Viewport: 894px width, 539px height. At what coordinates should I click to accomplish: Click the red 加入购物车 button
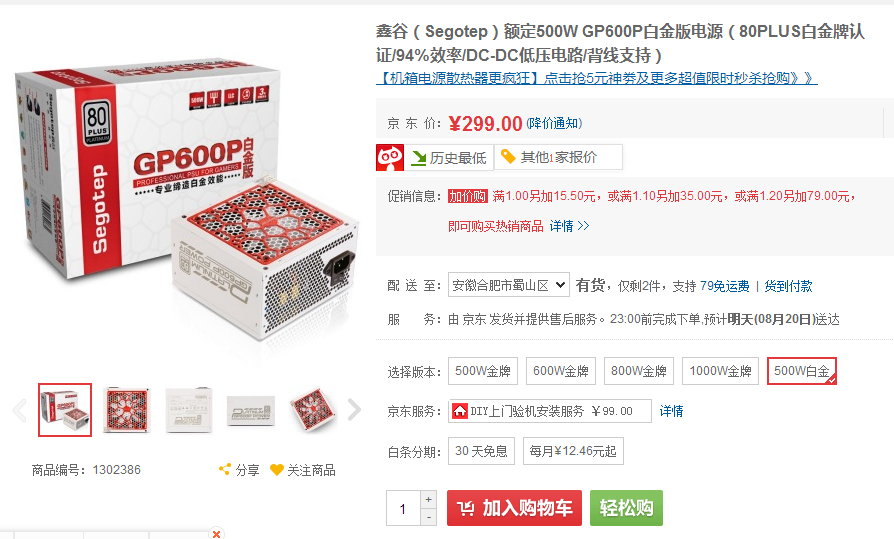pos(514,508)
